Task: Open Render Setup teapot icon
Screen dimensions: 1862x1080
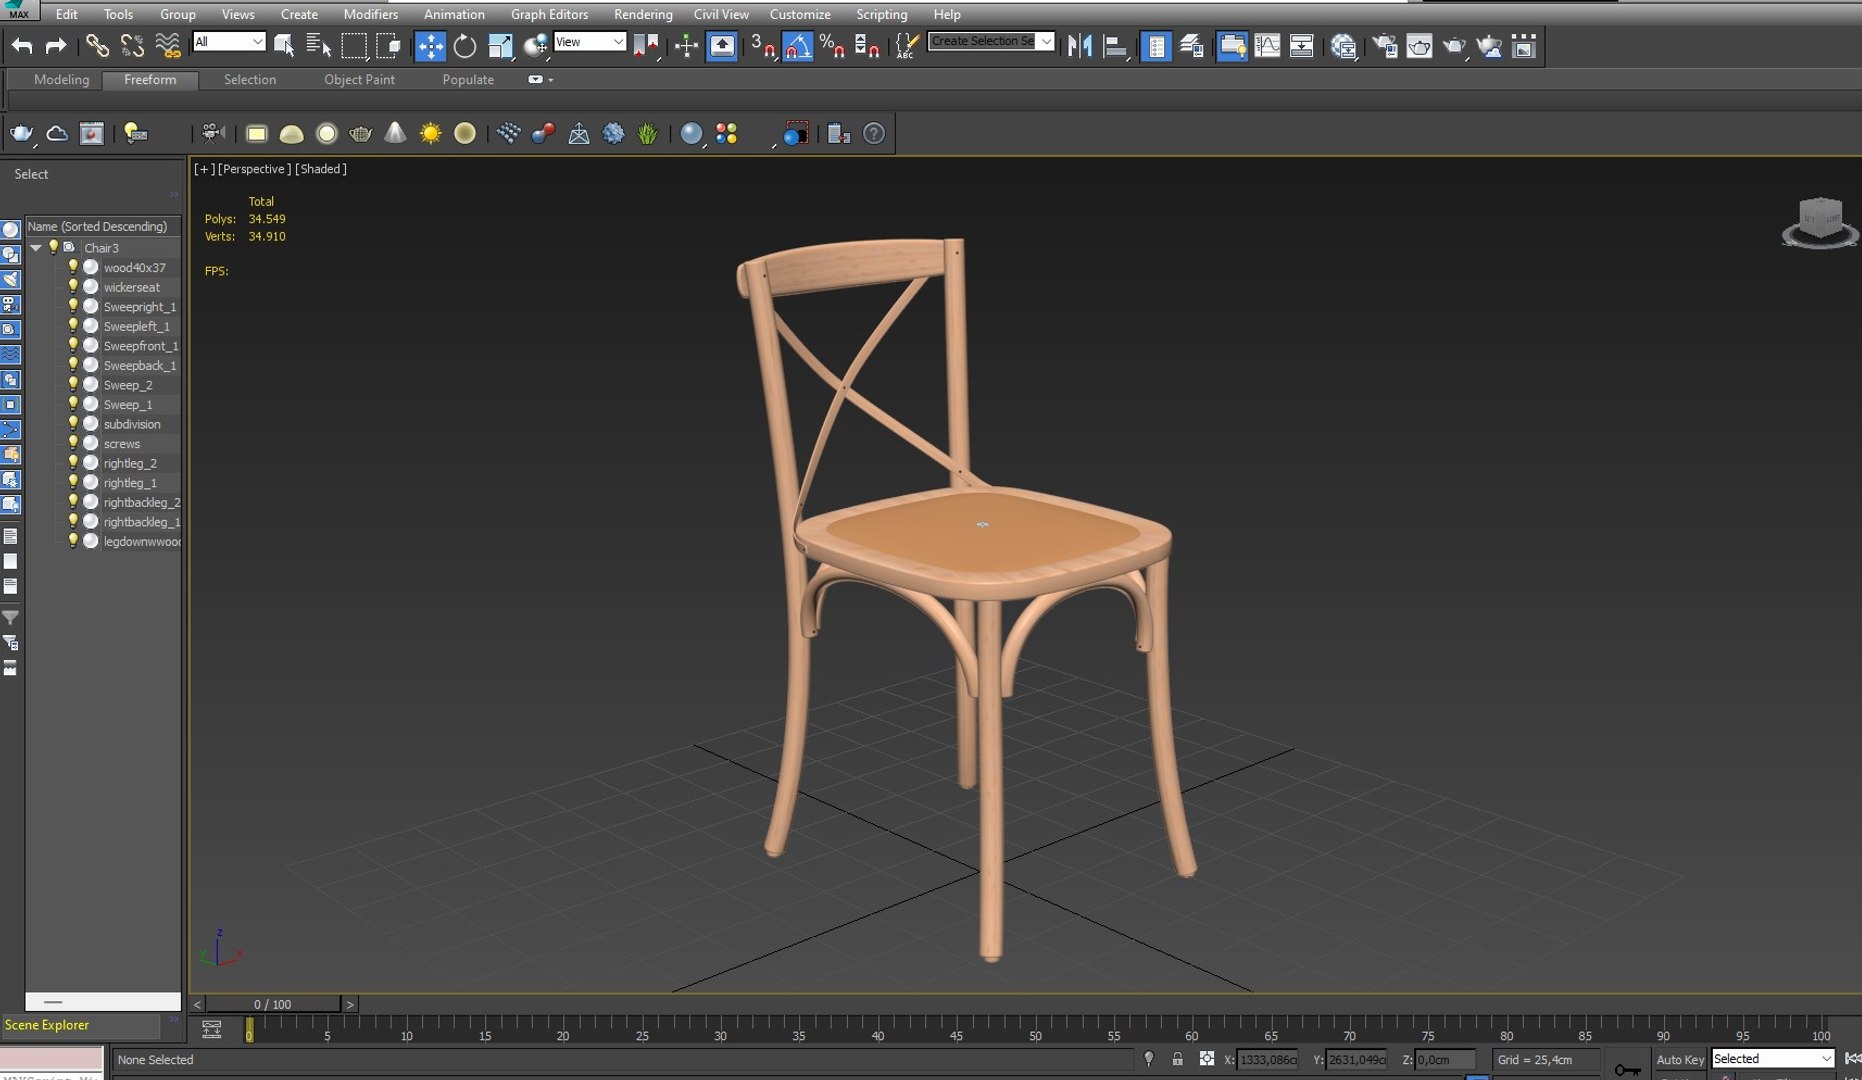Action: [1385, 46]
